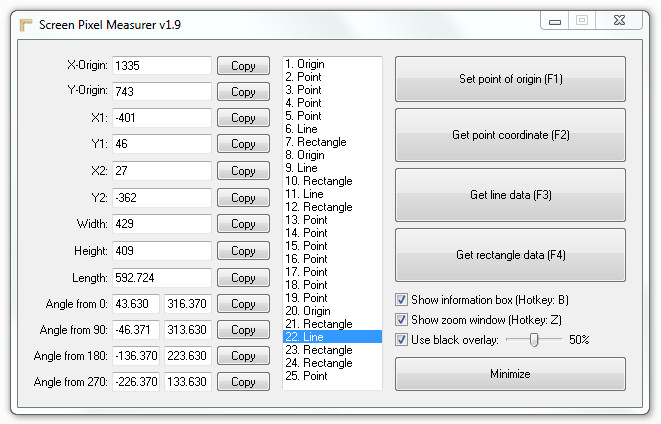Select list entry 8. Origin
This screenshot has height=424, width=661.
[x=332, y=155]
